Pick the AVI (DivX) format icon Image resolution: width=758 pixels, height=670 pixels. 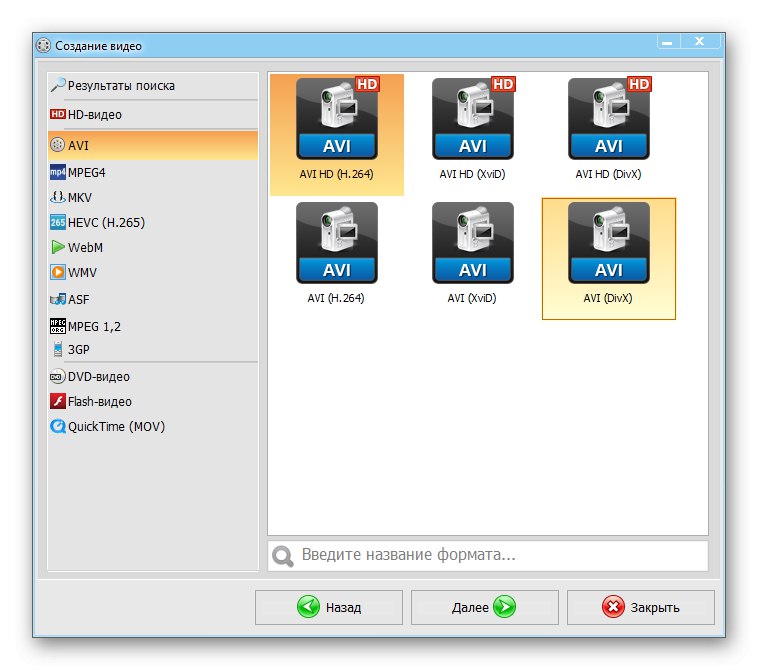(609, 243)
